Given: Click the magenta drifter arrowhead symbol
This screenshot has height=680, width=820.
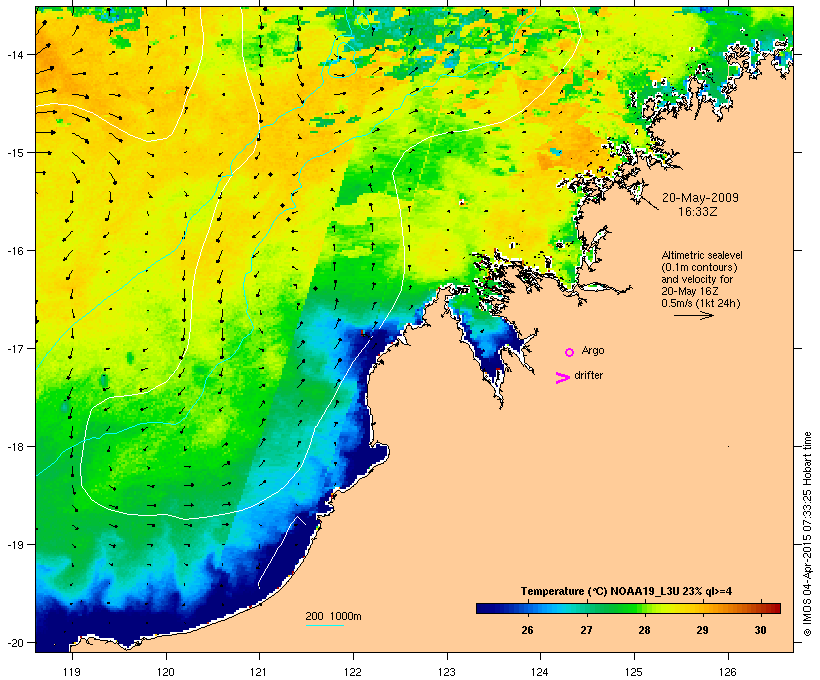Looking at the screenshot, I should point(562,378).
